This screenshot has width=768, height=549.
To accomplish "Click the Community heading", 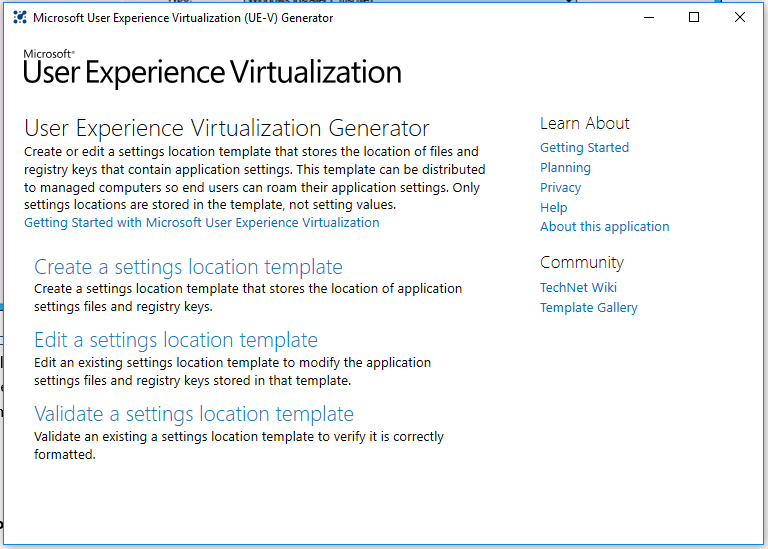I will [582, 263].
